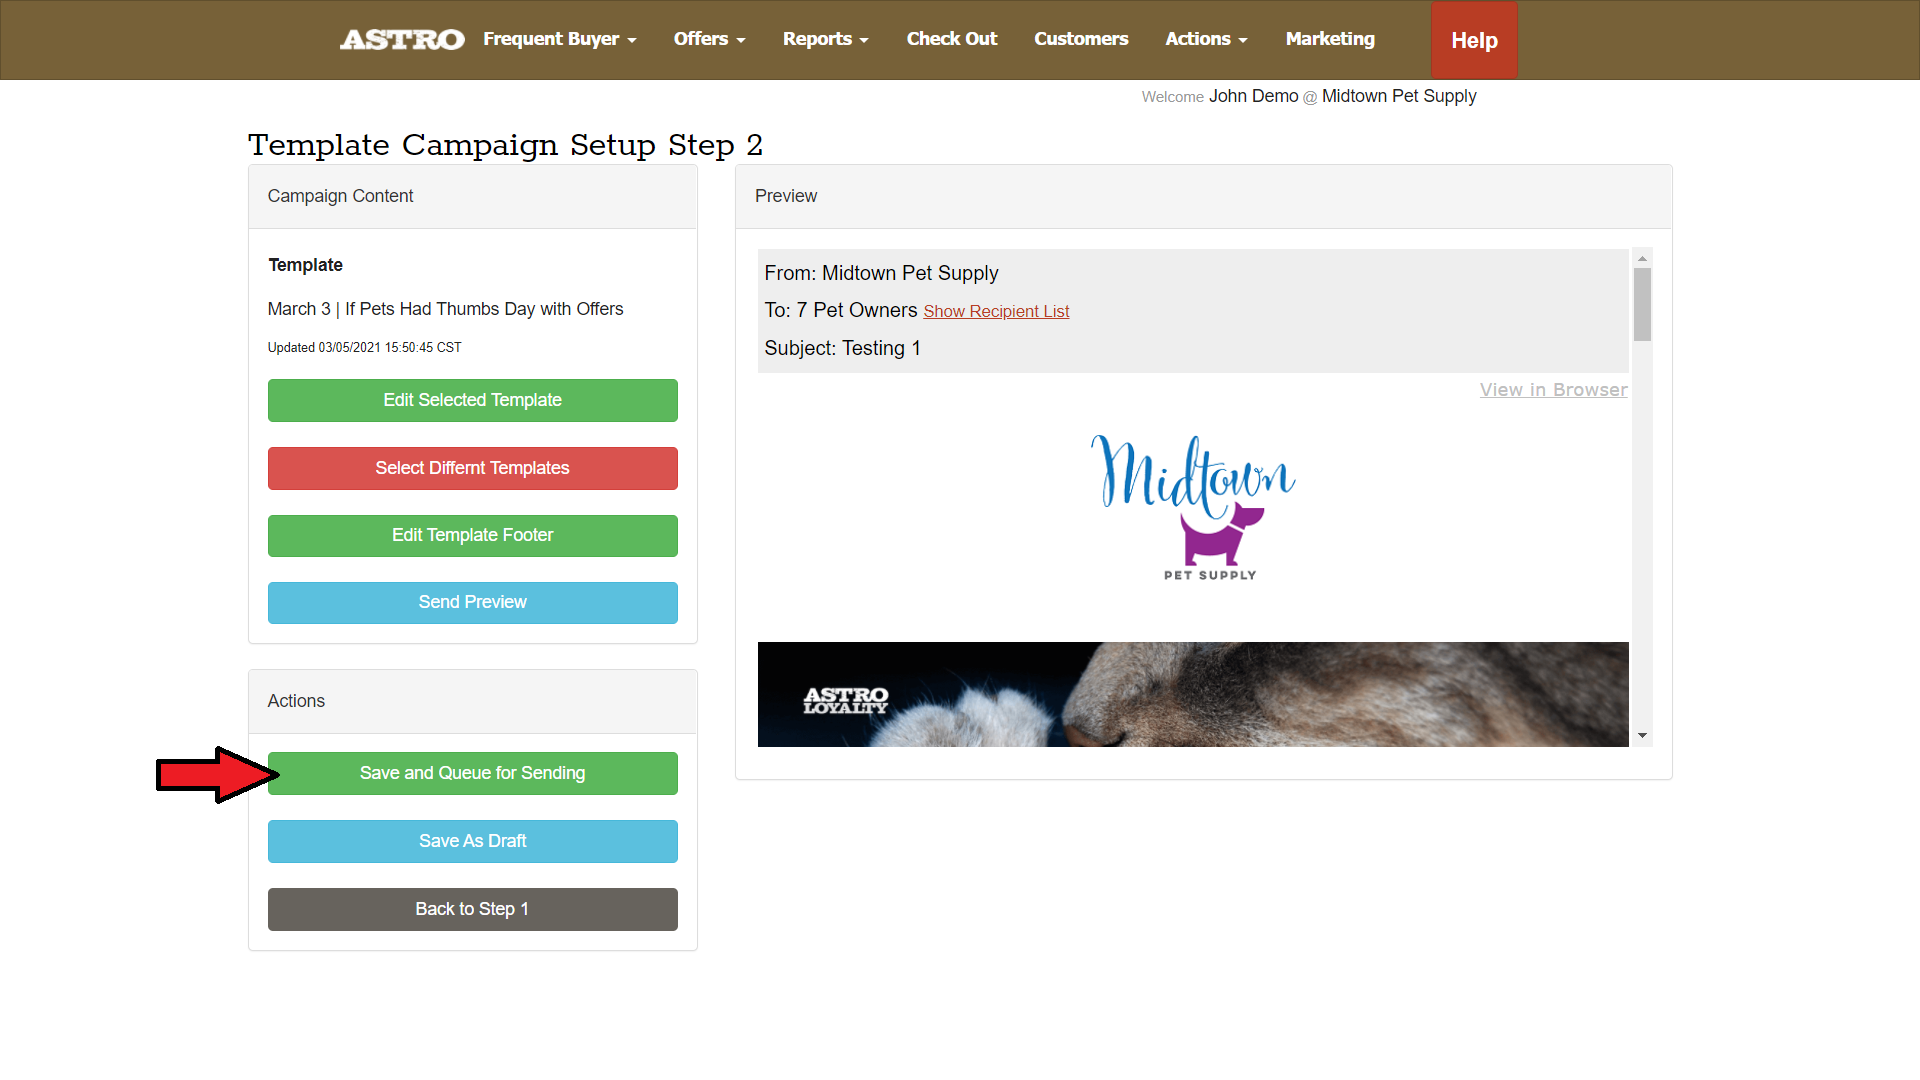Navigate to Marketing section
The width and height of the screenshot is (1920, 1080).
tap(1329, 39)
